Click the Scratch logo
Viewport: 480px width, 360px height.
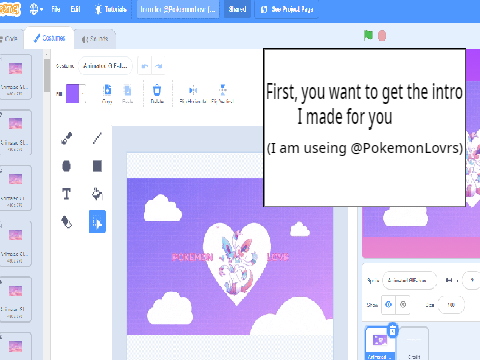click(x=10, y=9)
